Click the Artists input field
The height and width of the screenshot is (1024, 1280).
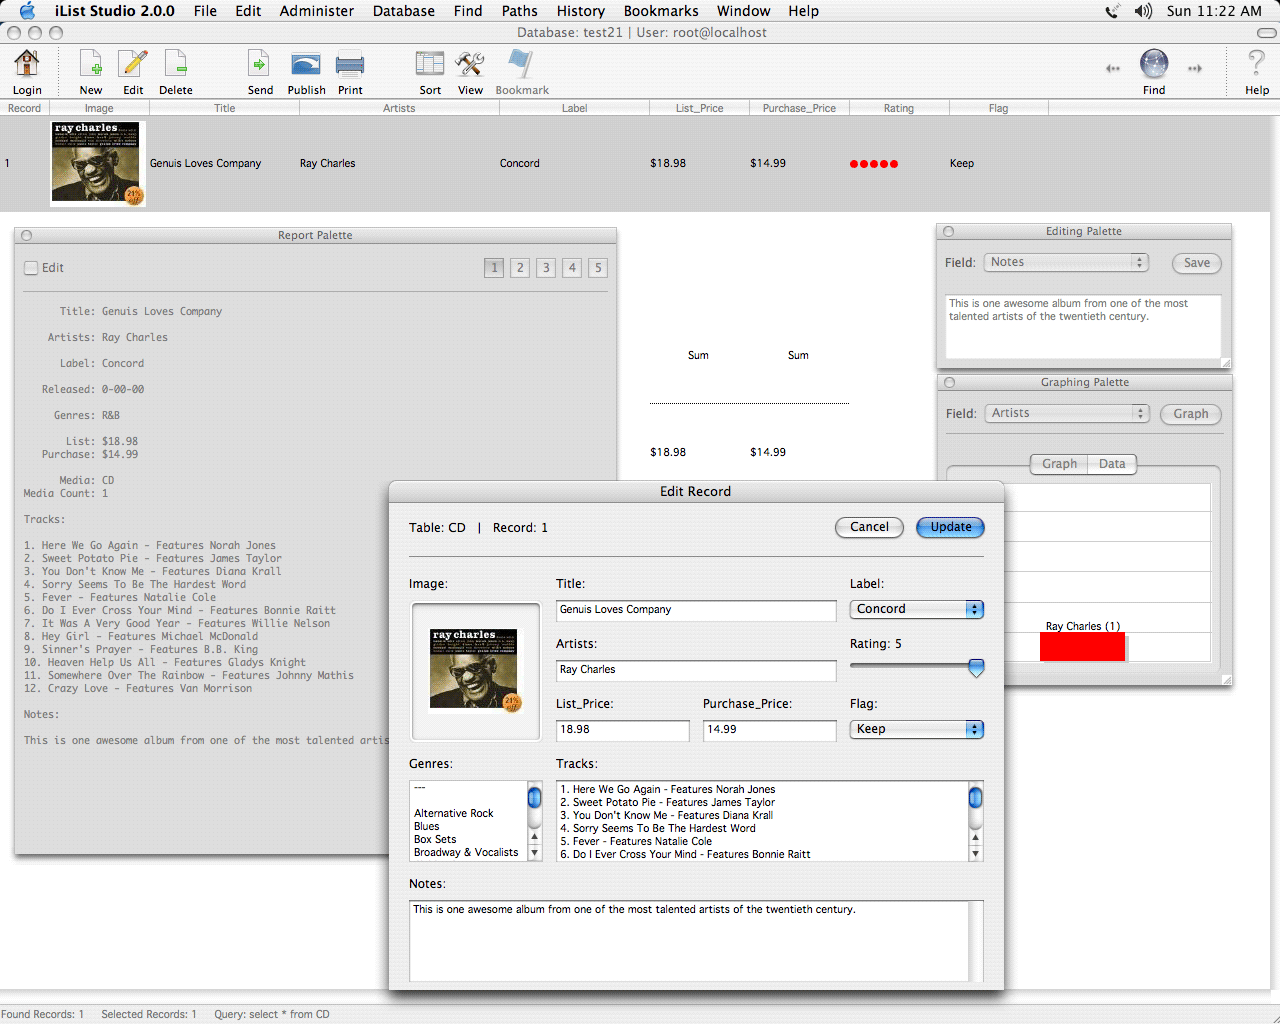pyautogui.click(x=696, y=670)
